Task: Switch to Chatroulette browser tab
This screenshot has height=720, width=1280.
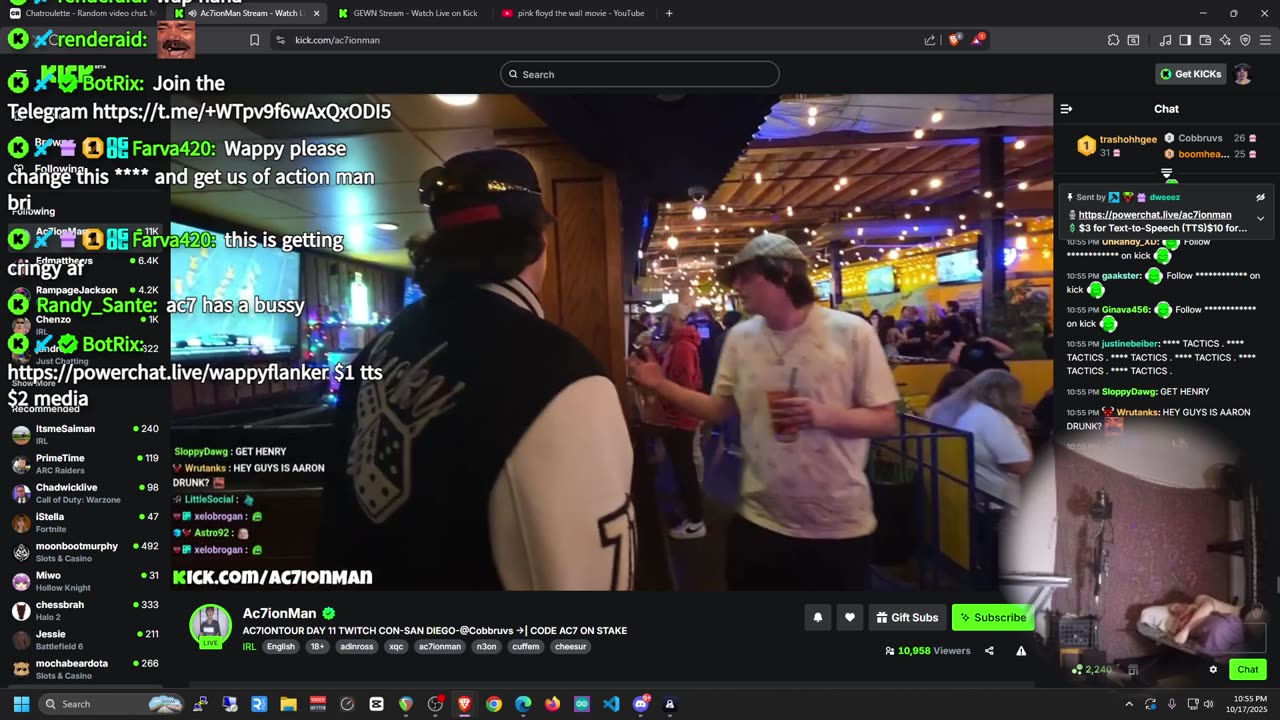Action: click(84, 13)
